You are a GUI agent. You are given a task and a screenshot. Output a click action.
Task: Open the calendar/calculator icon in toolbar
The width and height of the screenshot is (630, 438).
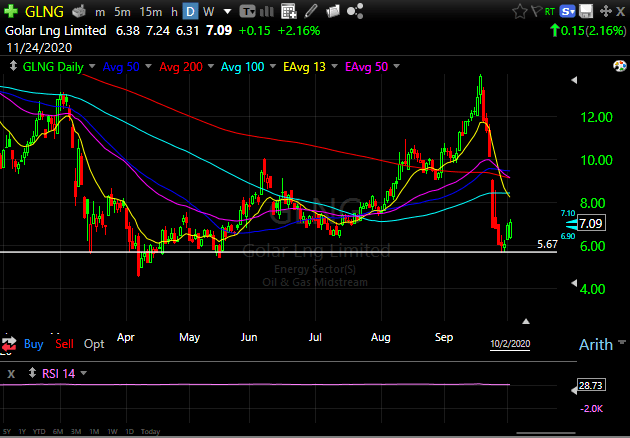(x=289, y=12)
